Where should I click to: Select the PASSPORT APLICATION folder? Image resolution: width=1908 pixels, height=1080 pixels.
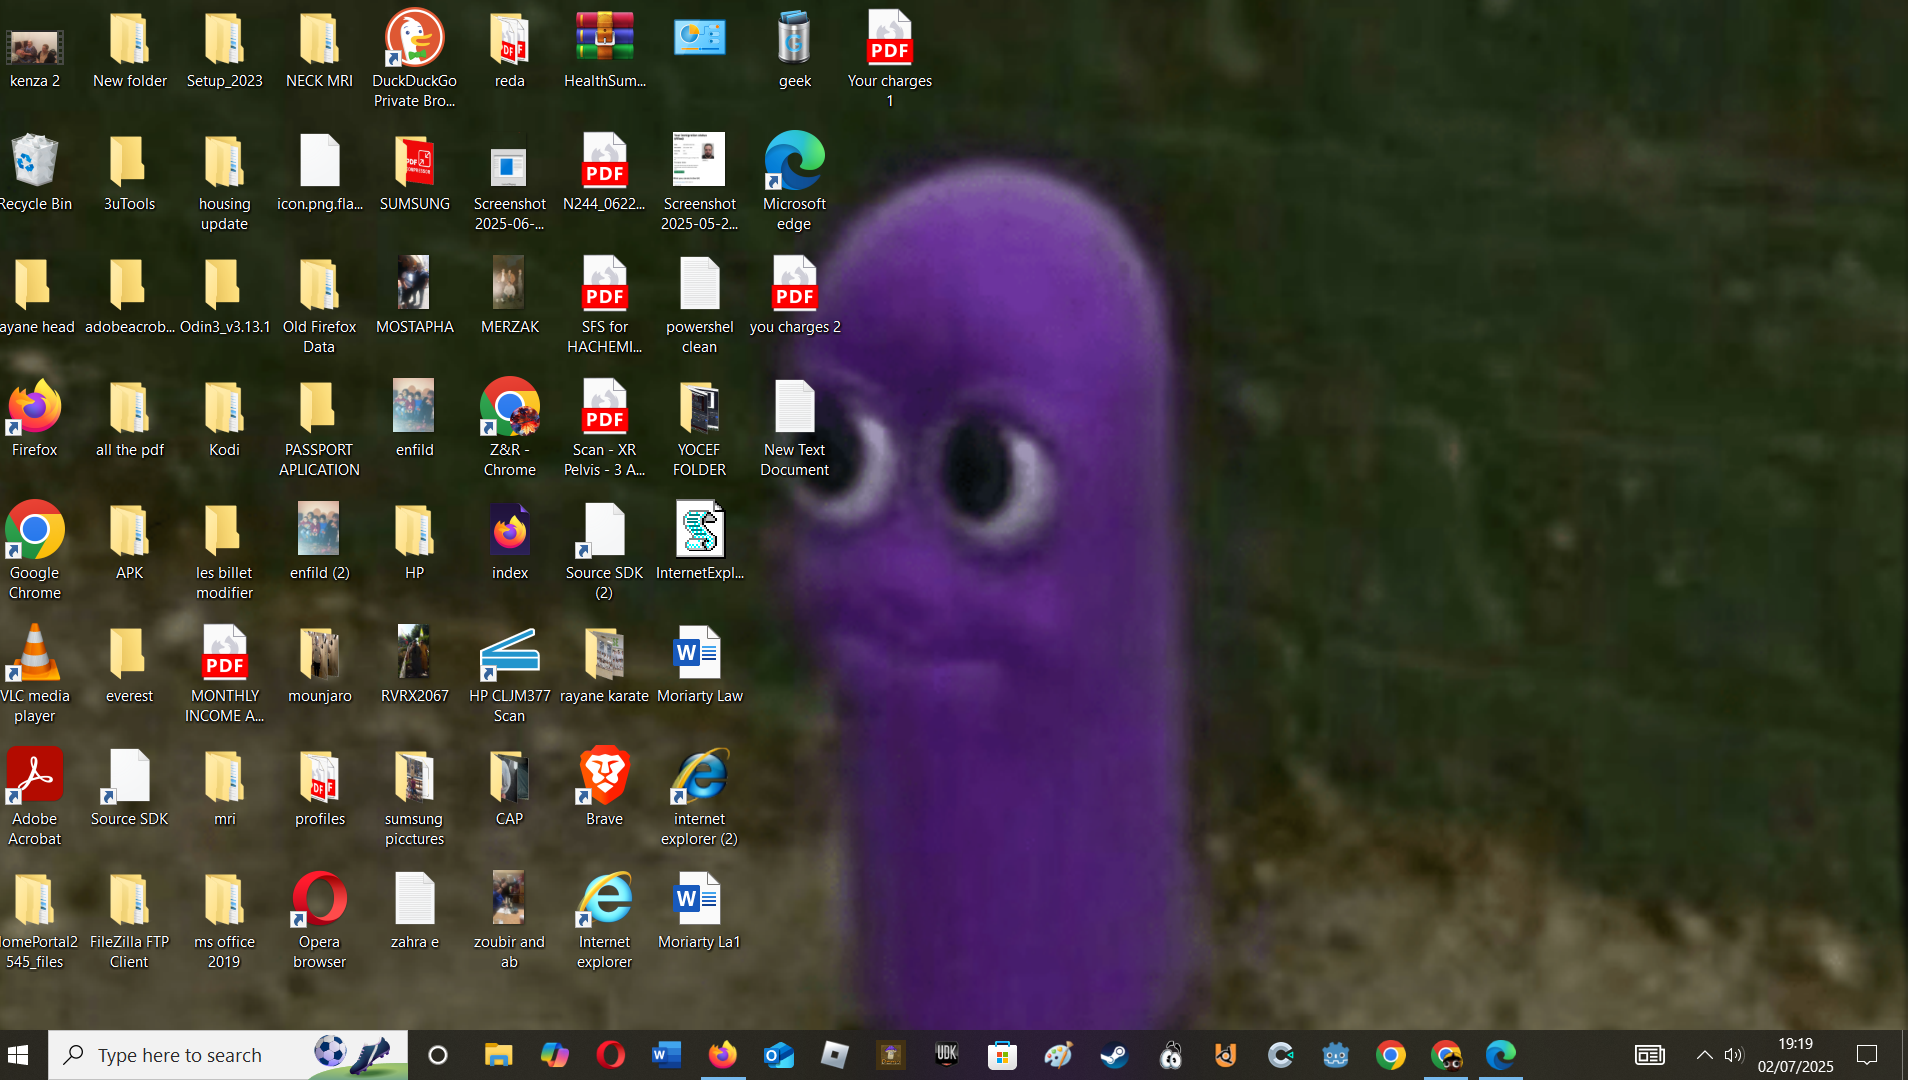point(319,427)
